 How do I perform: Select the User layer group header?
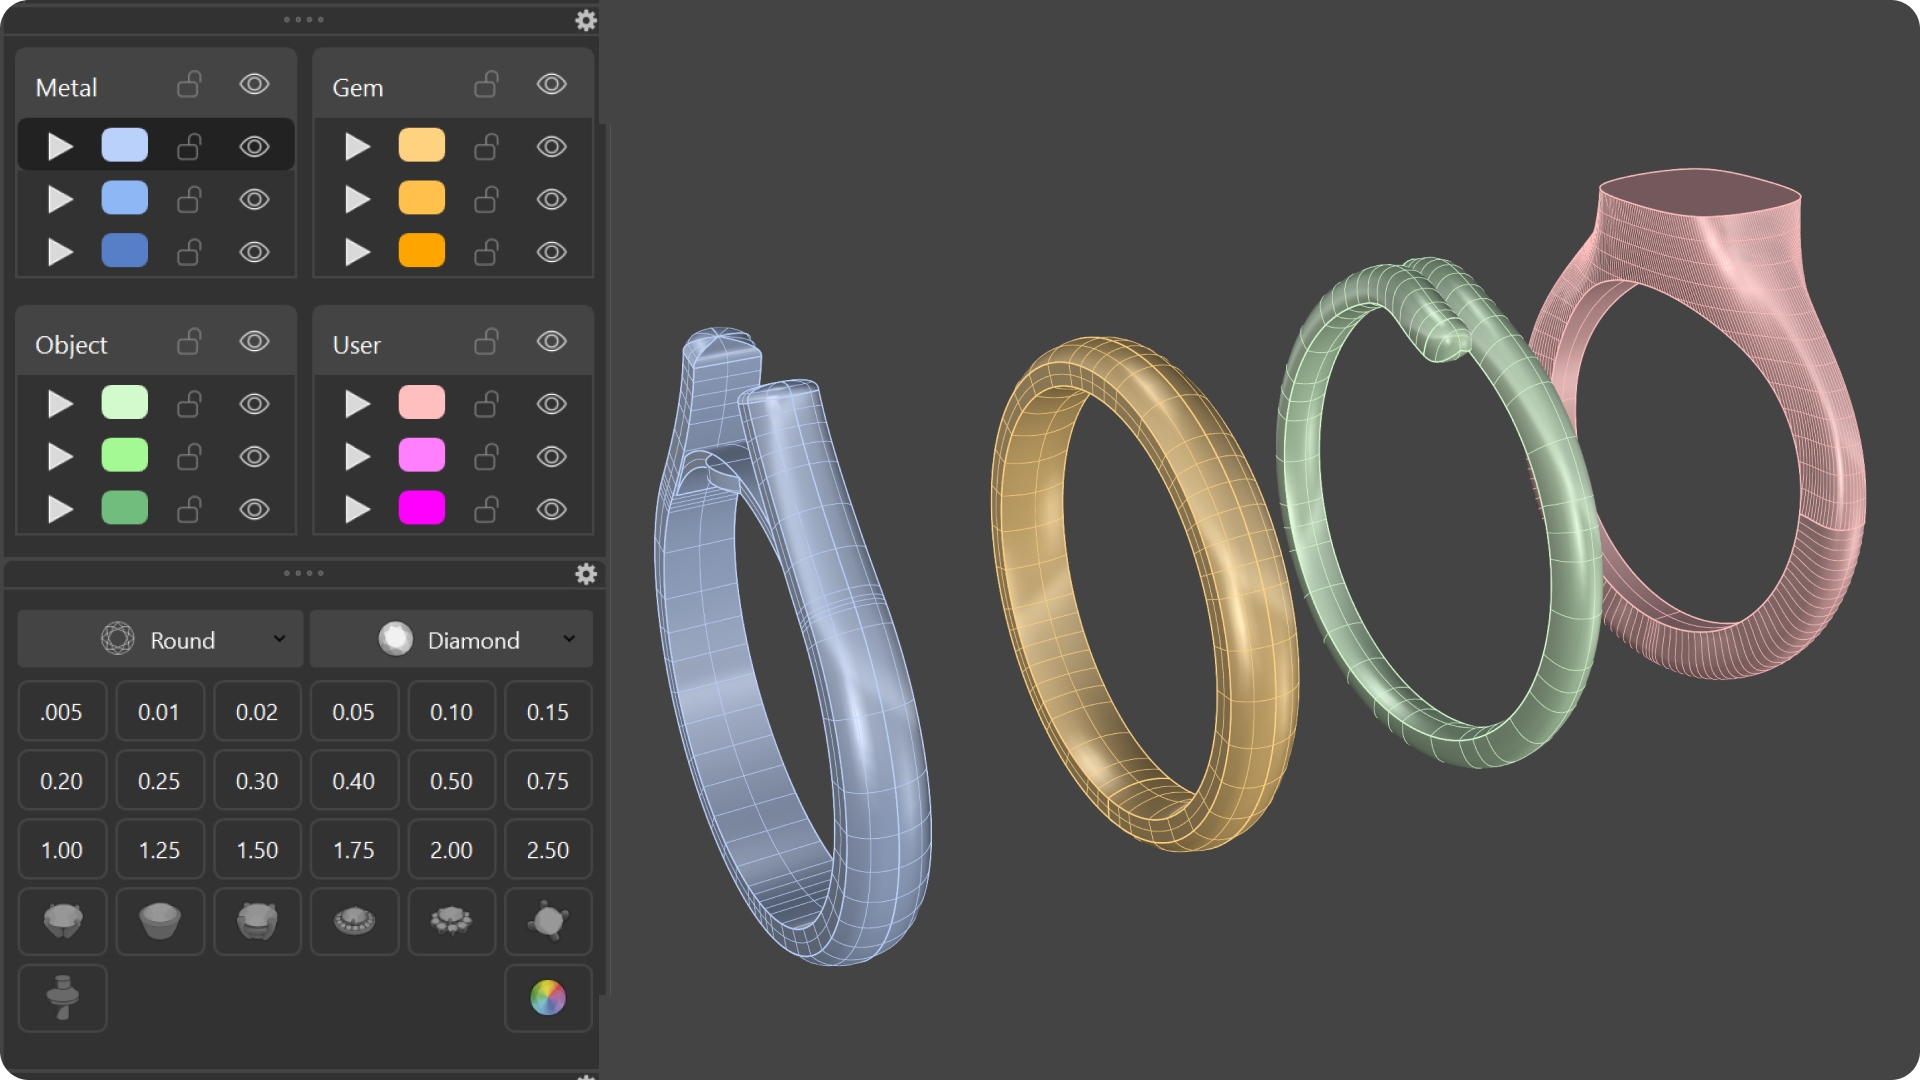tap(357, 345)
